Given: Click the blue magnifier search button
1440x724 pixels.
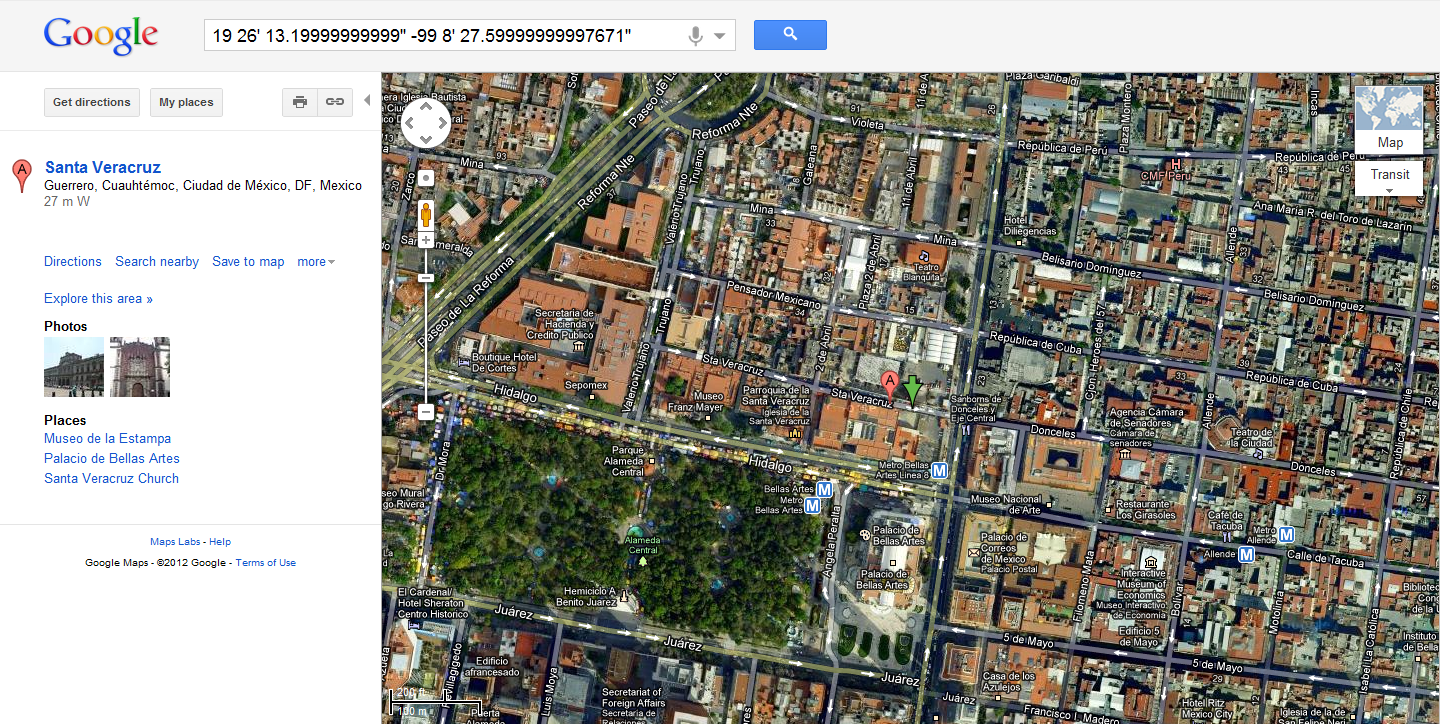Looking at the screenshot, I should [x=790, y=35].
